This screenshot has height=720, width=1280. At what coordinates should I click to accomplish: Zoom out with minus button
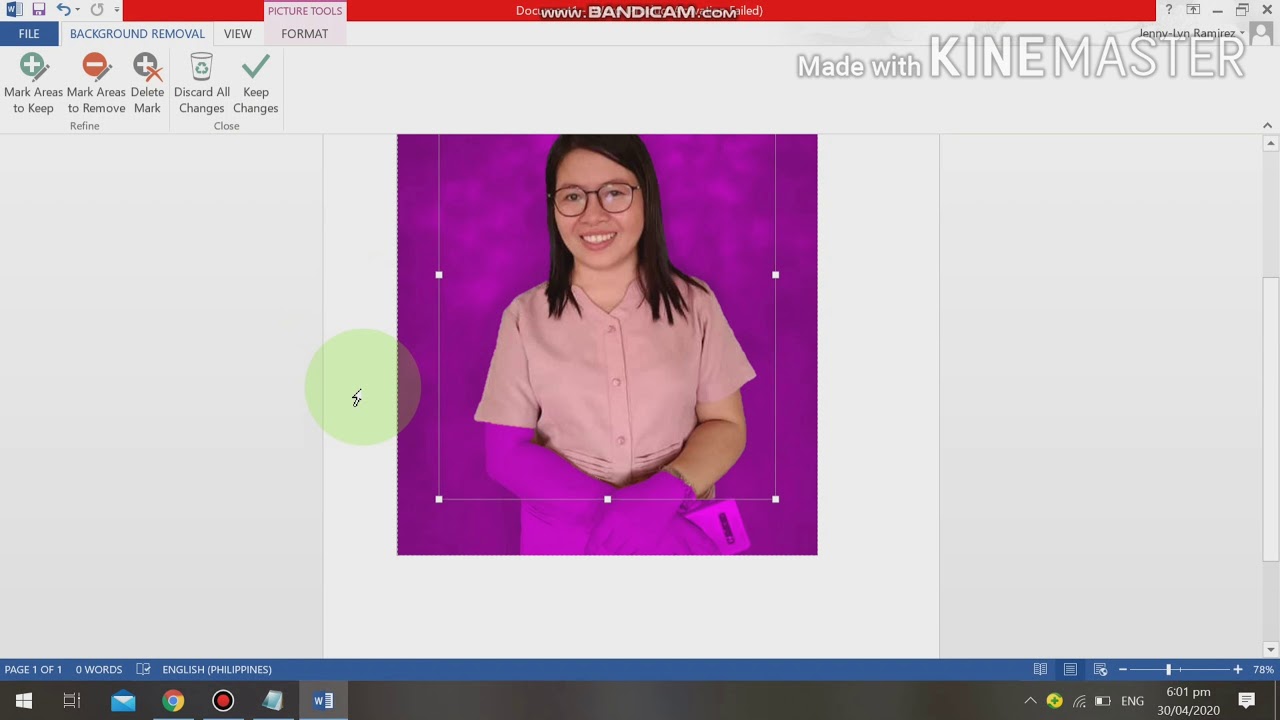[x=1123, y=669]
